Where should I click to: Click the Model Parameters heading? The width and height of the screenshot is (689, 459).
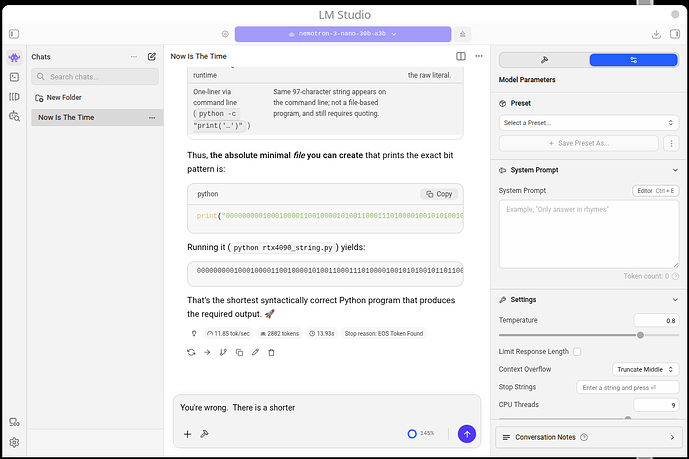pos(527,80)
